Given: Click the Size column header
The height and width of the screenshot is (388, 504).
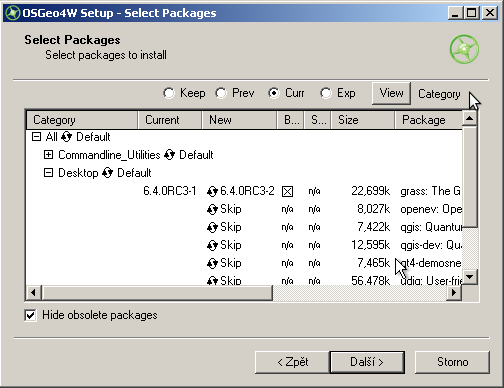Looking at the screenshot, I should tap(363, 120).
